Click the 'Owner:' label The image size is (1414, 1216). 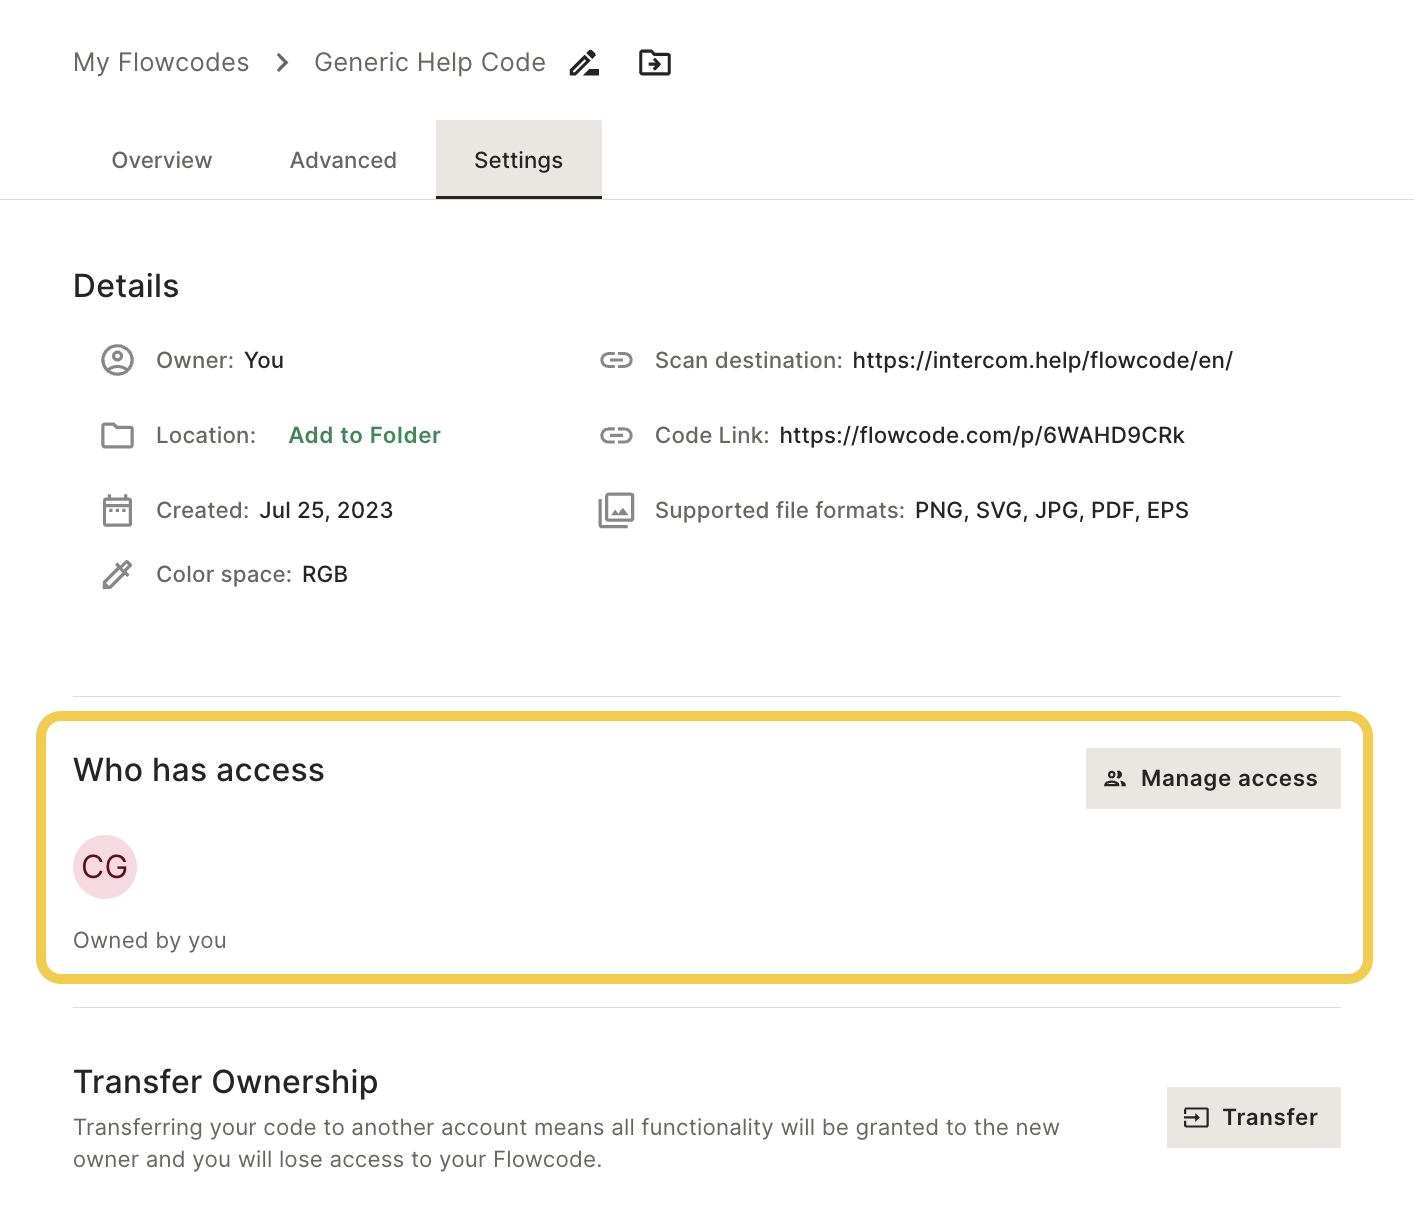(x=195, y=360)
